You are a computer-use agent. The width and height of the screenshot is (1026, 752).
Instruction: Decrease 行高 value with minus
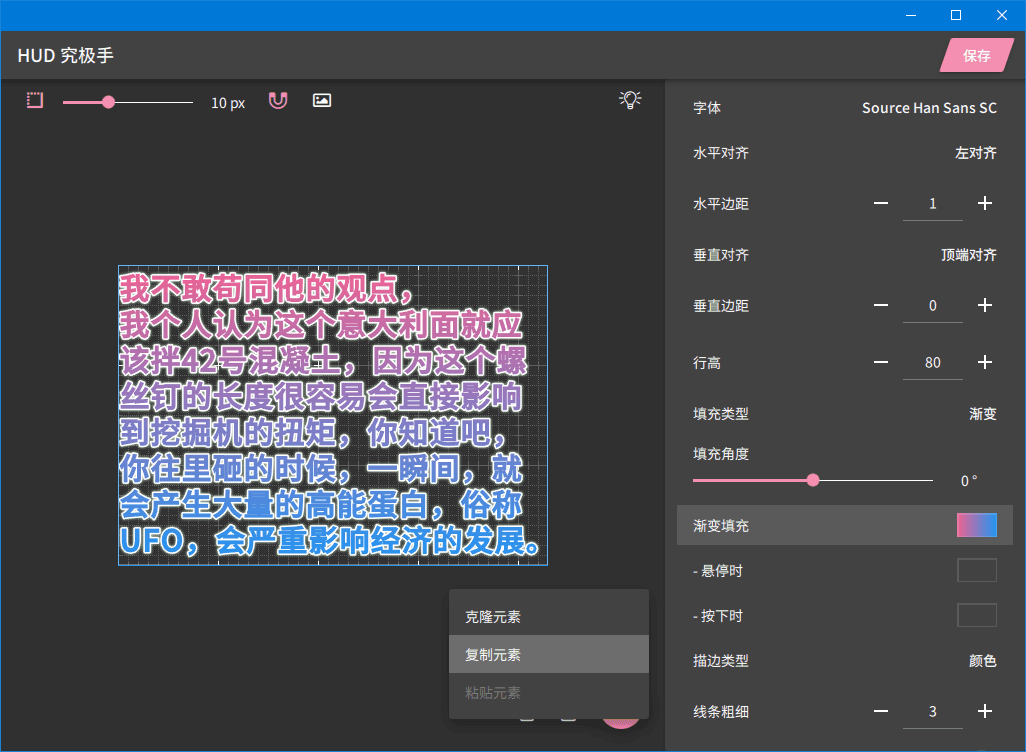881,362
